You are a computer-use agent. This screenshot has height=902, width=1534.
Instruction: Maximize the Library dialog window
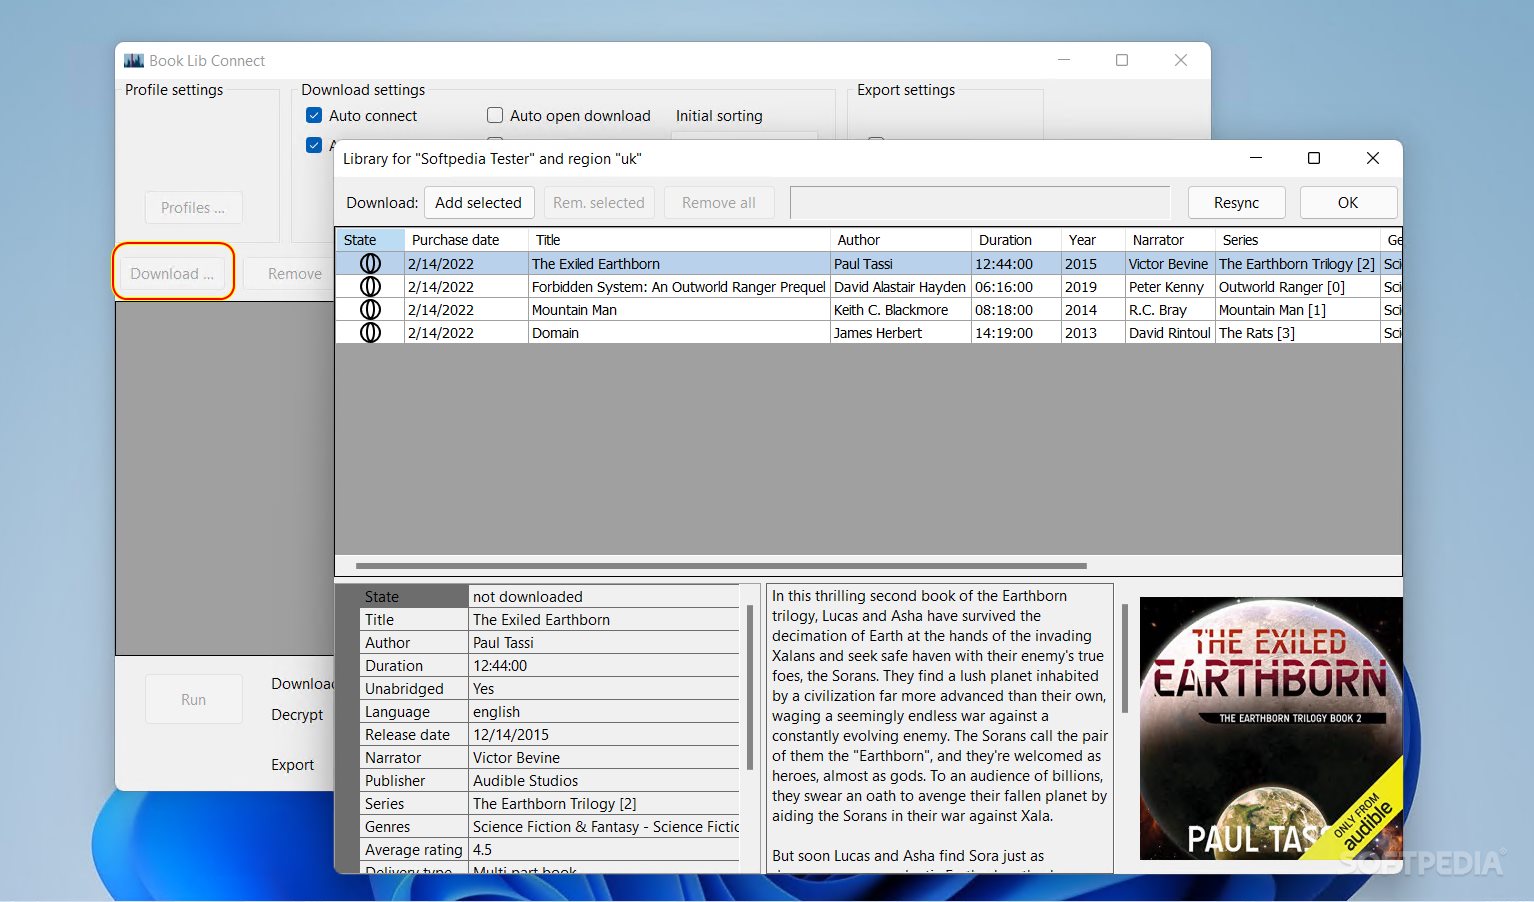pos(1314,158)
